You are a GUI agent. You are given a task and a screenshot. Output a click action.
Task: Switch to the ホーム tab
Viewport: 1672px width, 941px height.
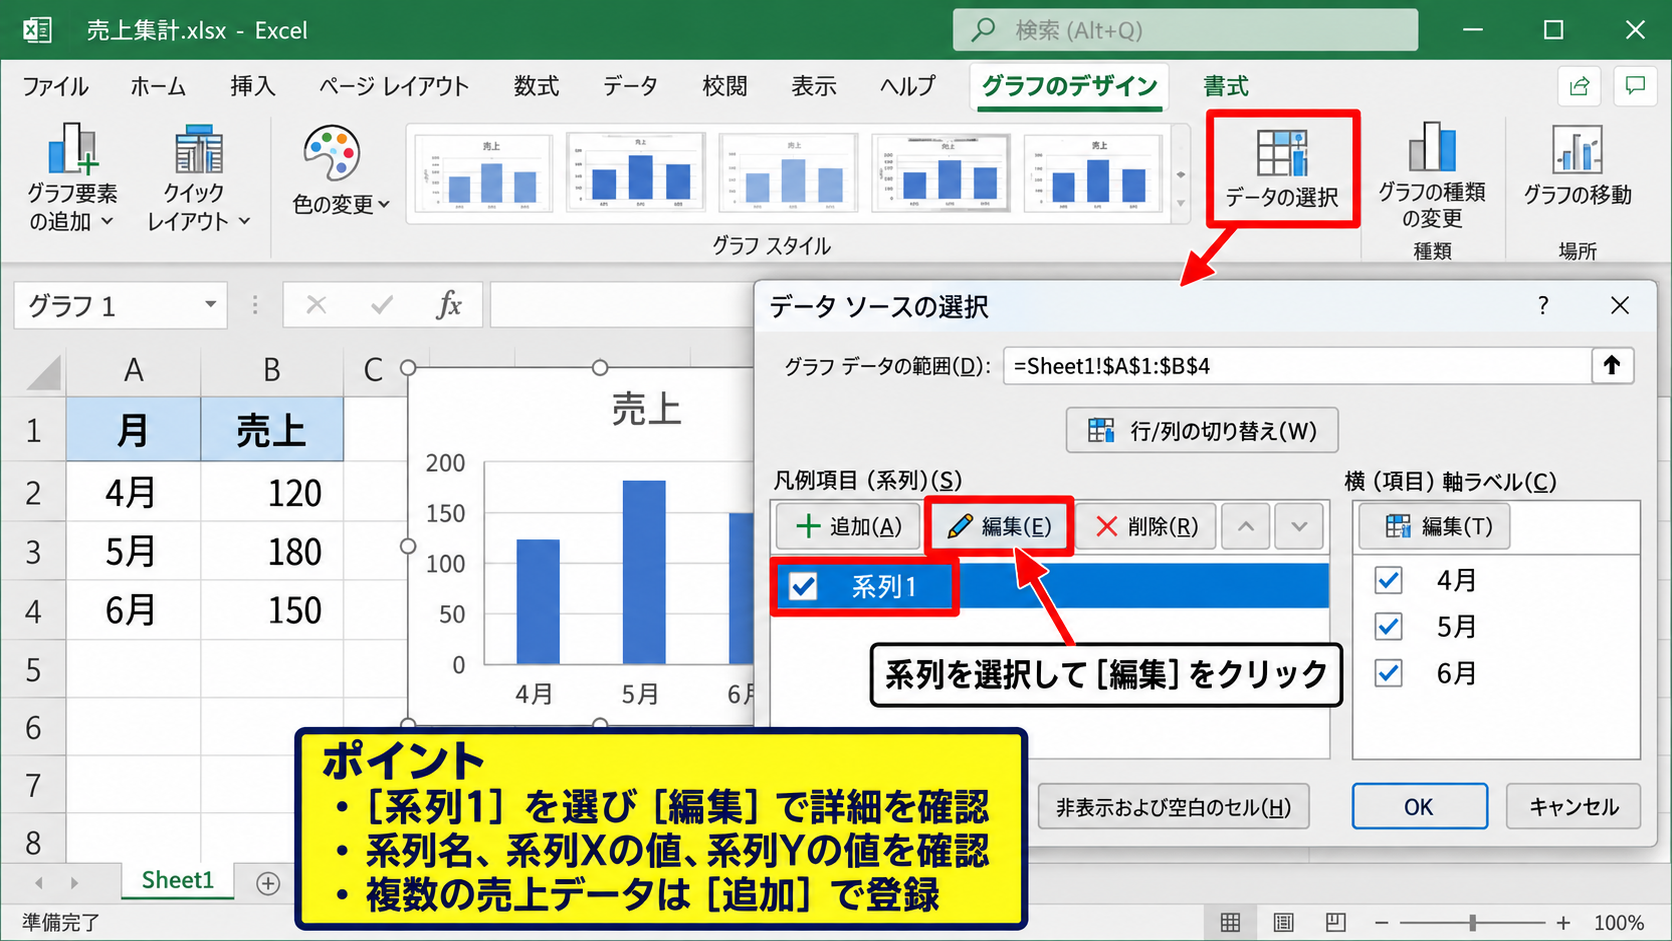[158, 86]
